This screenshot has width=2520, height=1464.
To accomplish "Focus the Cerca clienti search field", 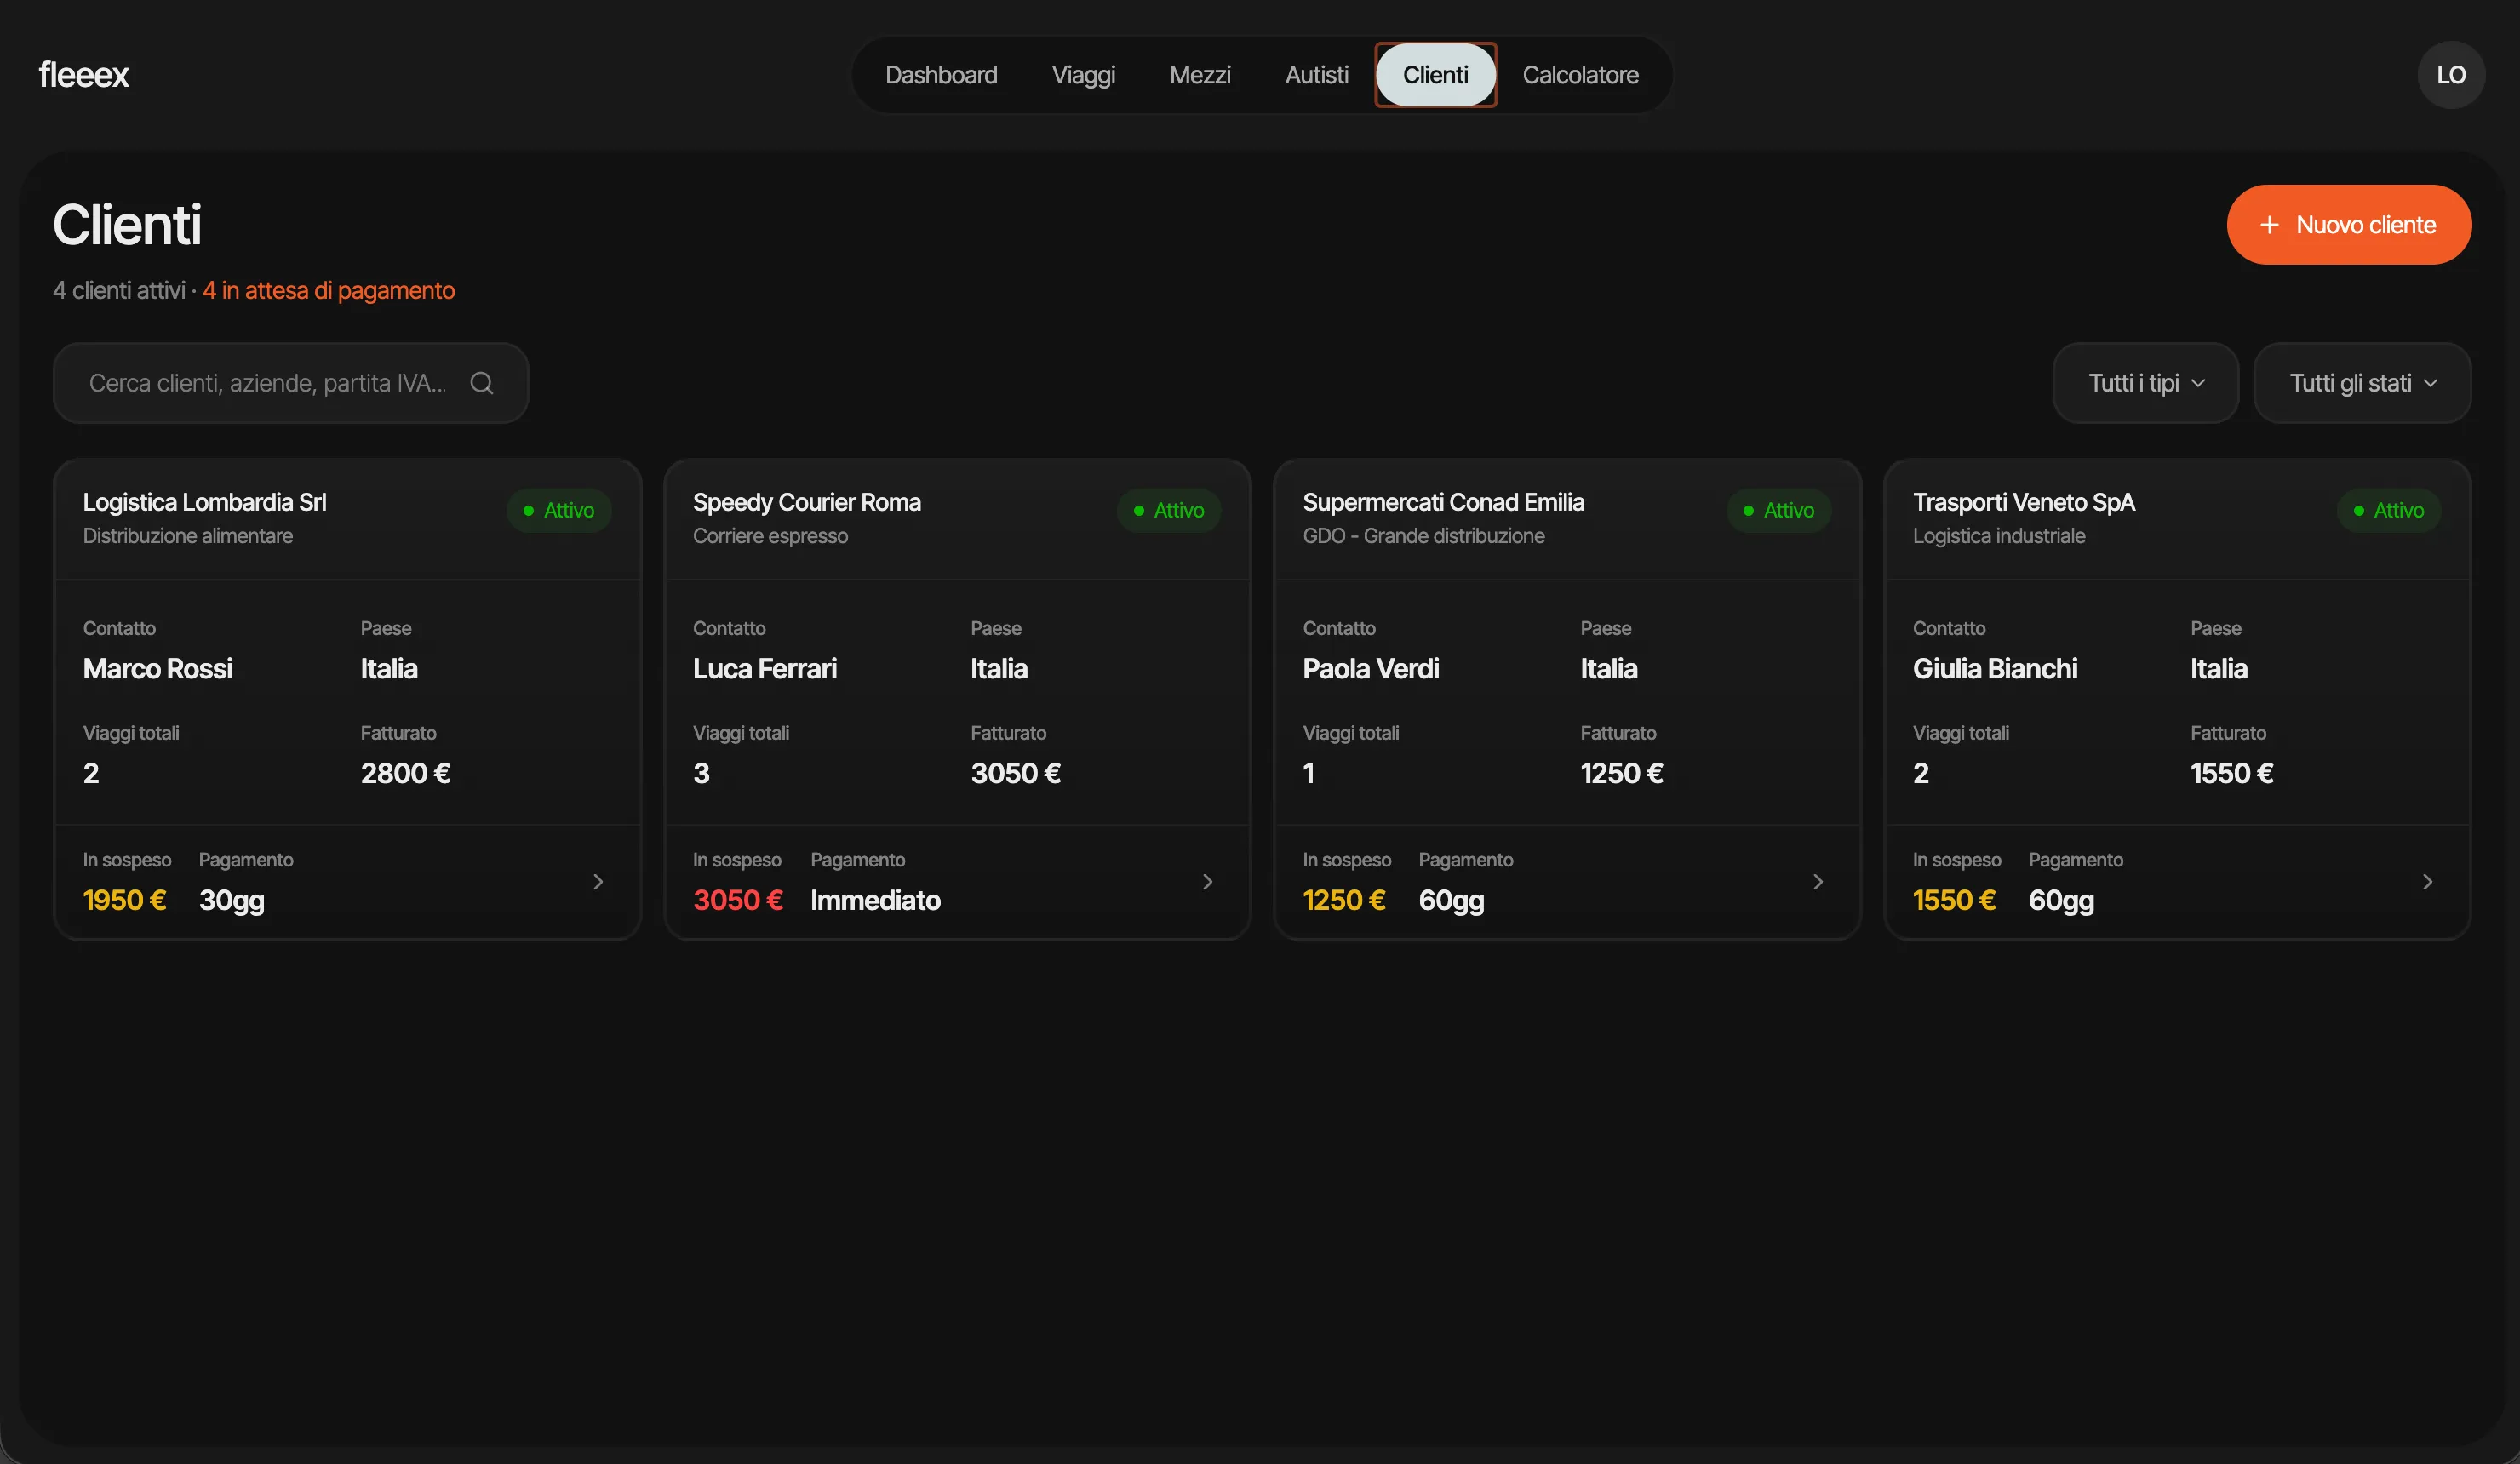I will (x=290, y=383).
